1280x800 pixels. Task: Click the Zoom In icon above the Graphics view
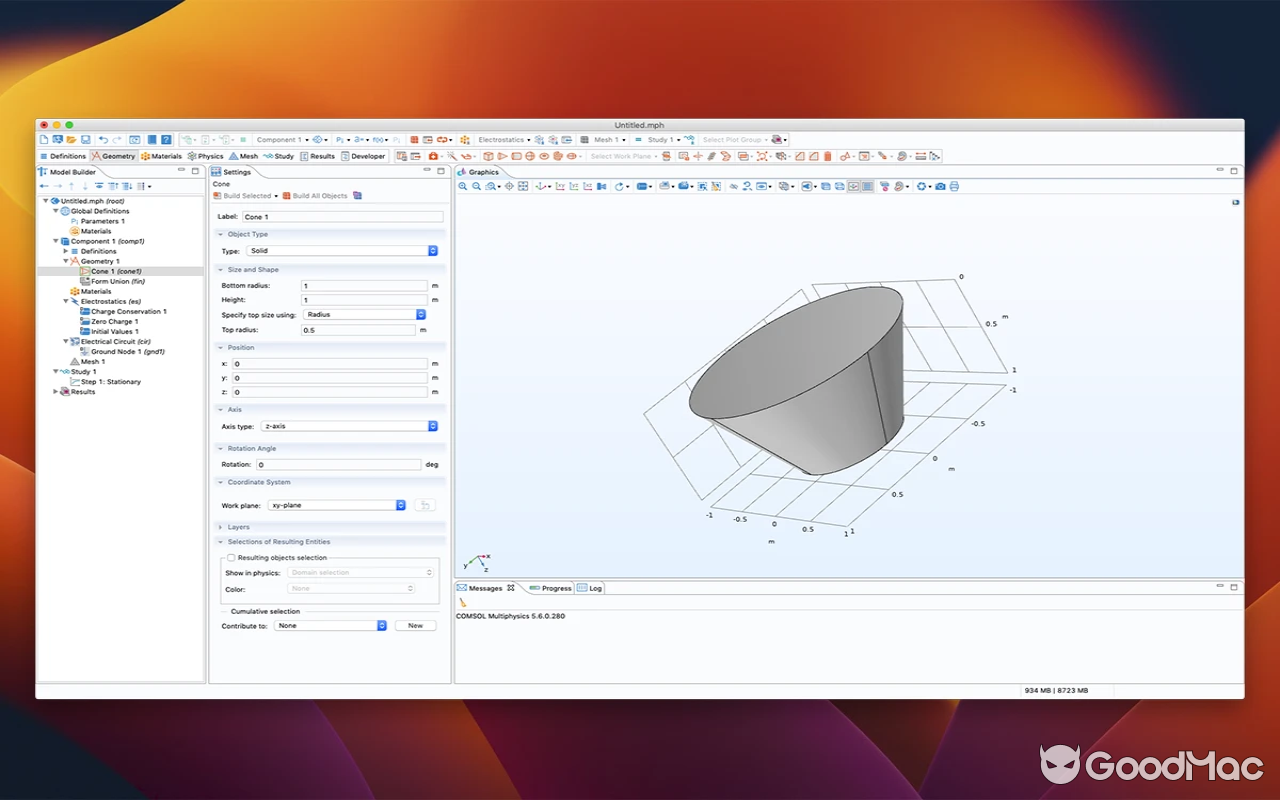tap(463, 187)
